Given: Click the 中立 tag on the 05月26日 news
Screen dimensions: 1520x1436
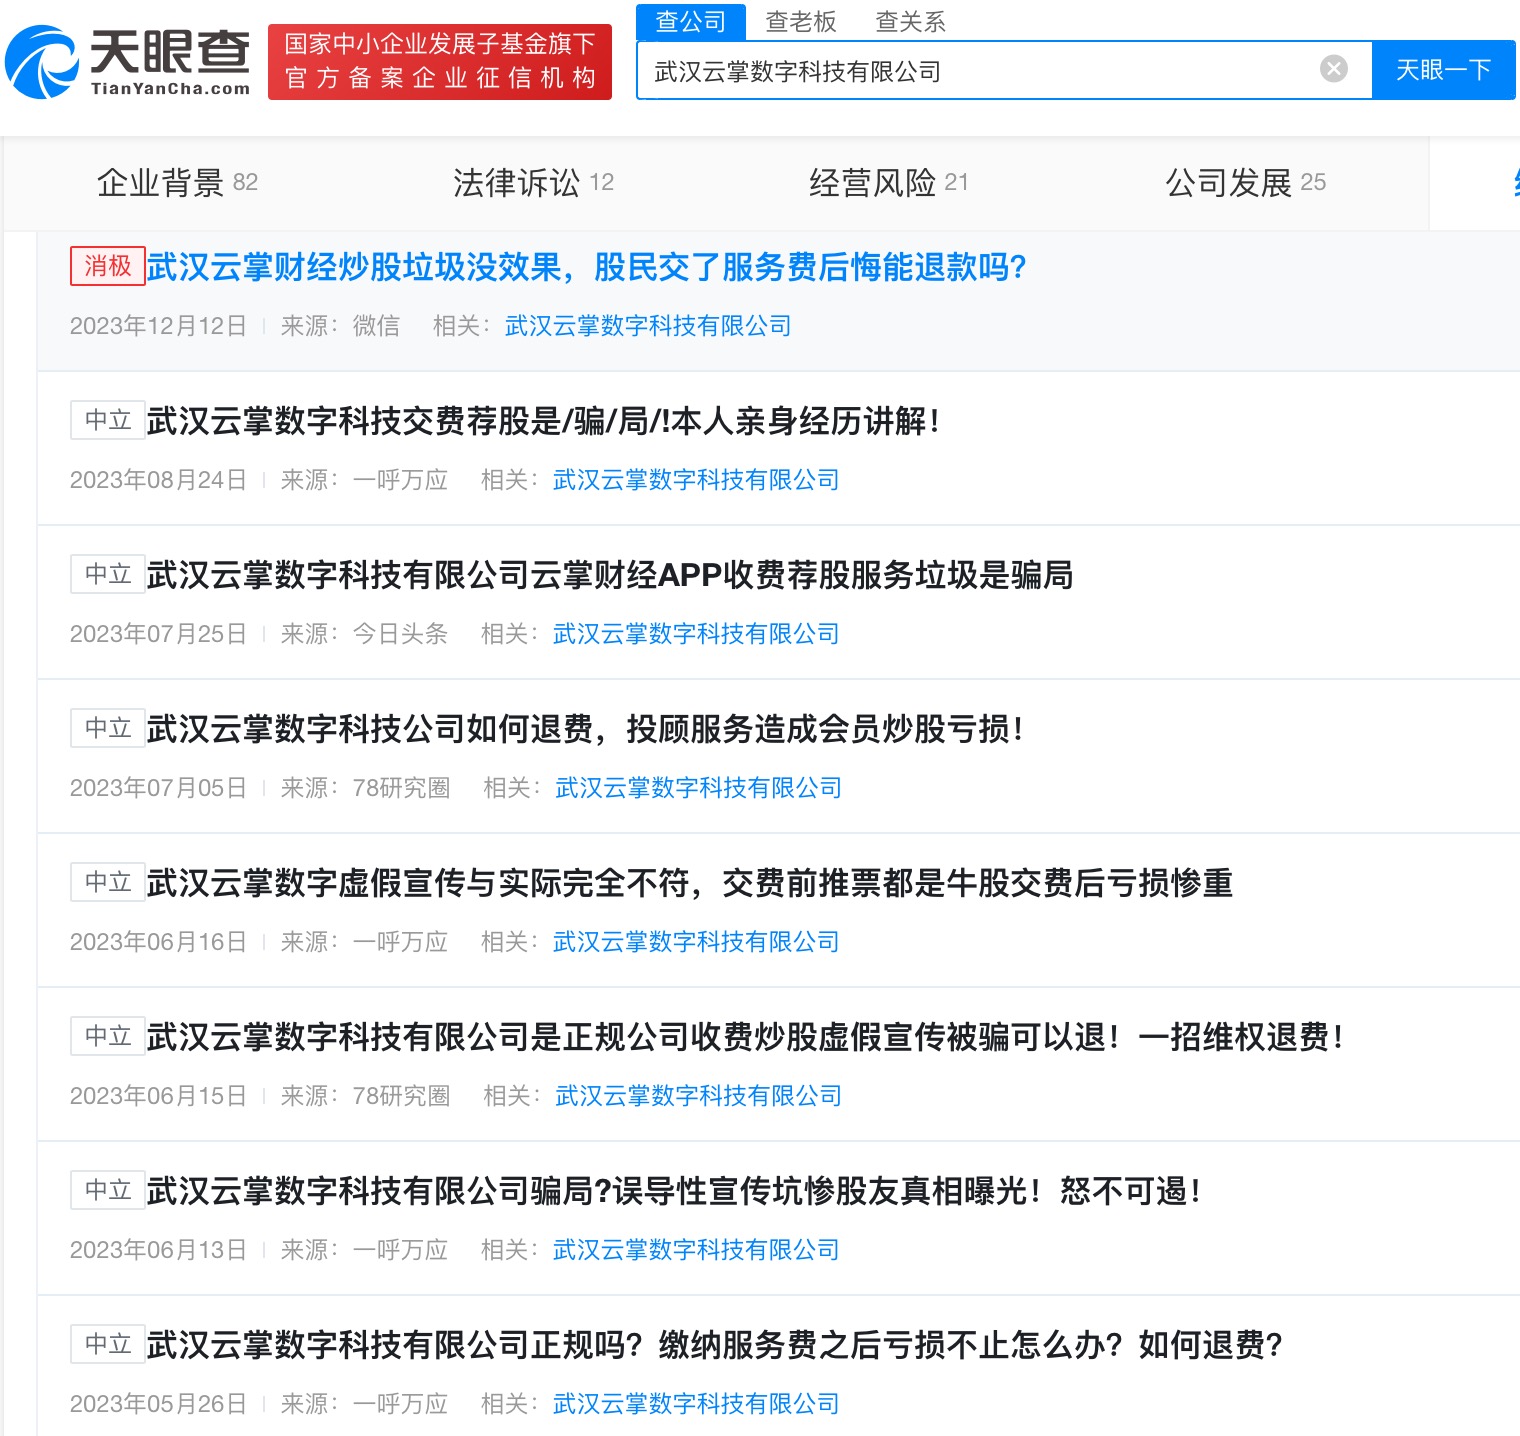Looking at the screenshot, I should [108, 1344].
